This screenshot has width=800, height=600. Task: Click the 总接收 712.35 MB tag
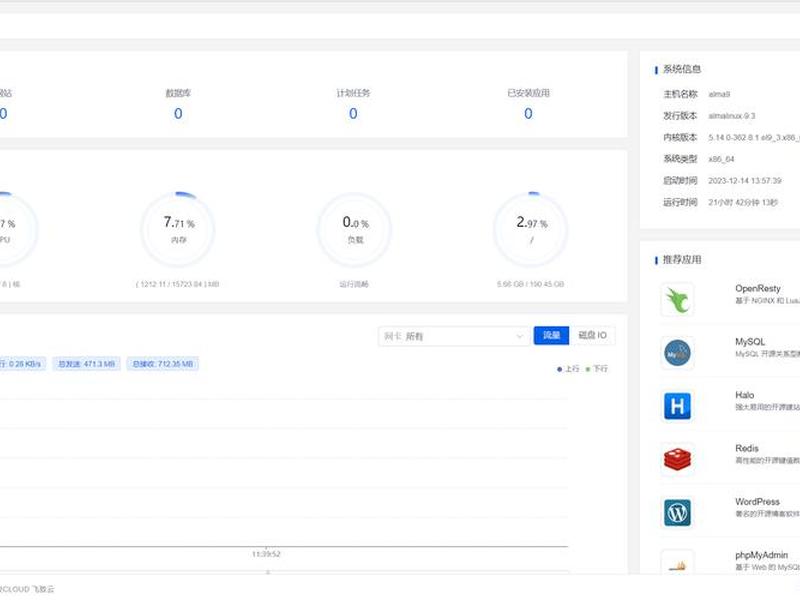point(163,364)
